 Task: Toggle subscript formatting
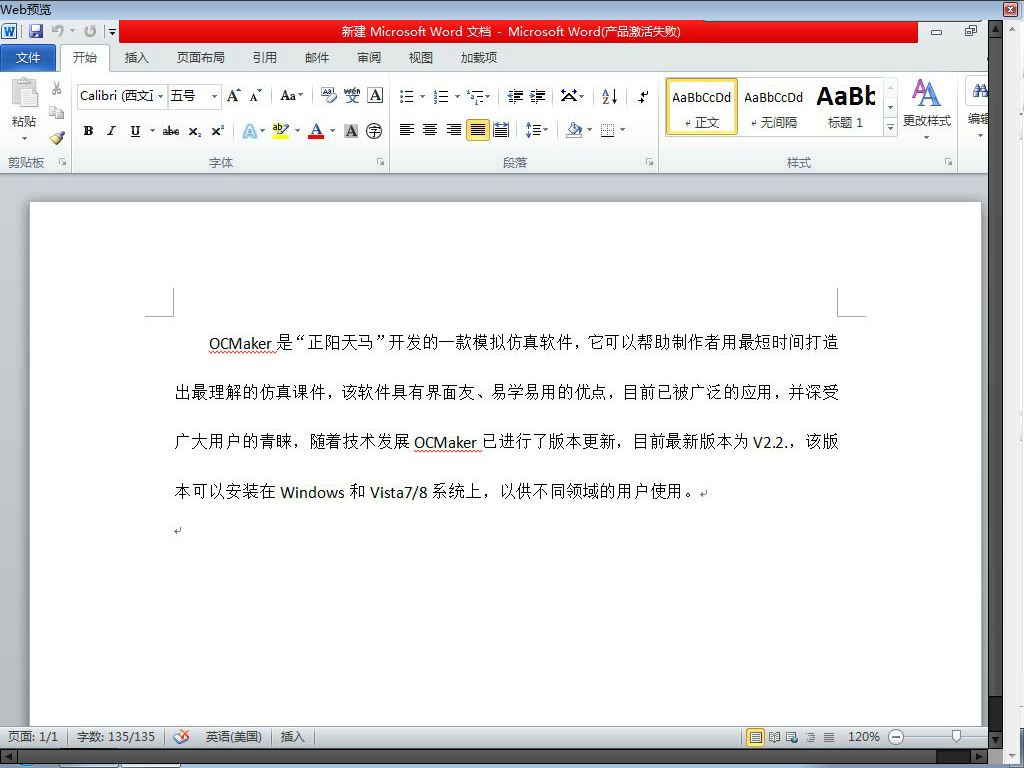[x=195, y=131]
